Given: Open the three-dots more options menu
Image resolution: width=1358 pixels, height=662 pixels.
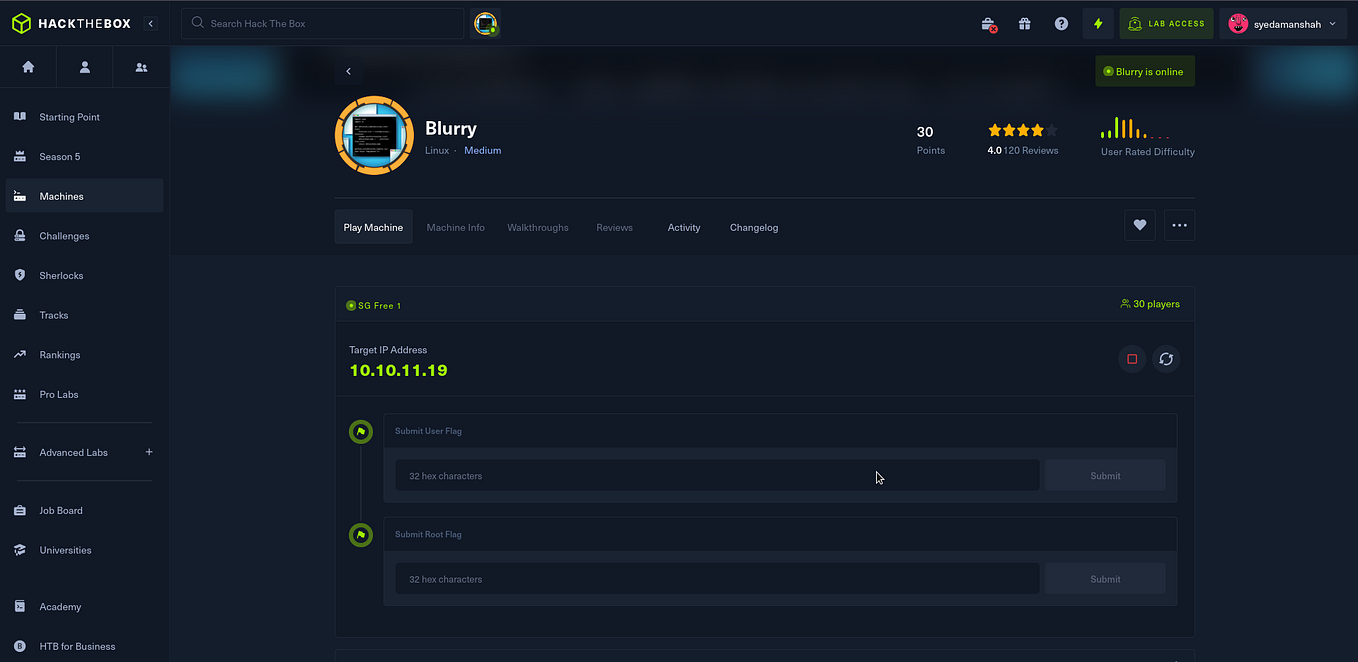Looking at the screenshot, I should pyautogui.click(x=1179, y=225).
